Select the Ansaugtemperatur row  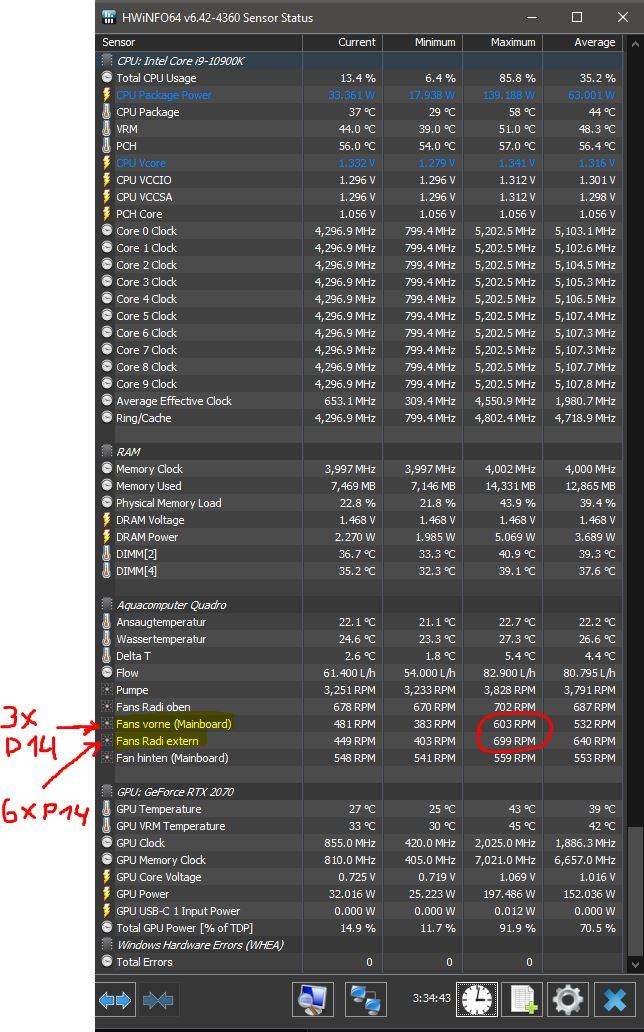[359, 622]
